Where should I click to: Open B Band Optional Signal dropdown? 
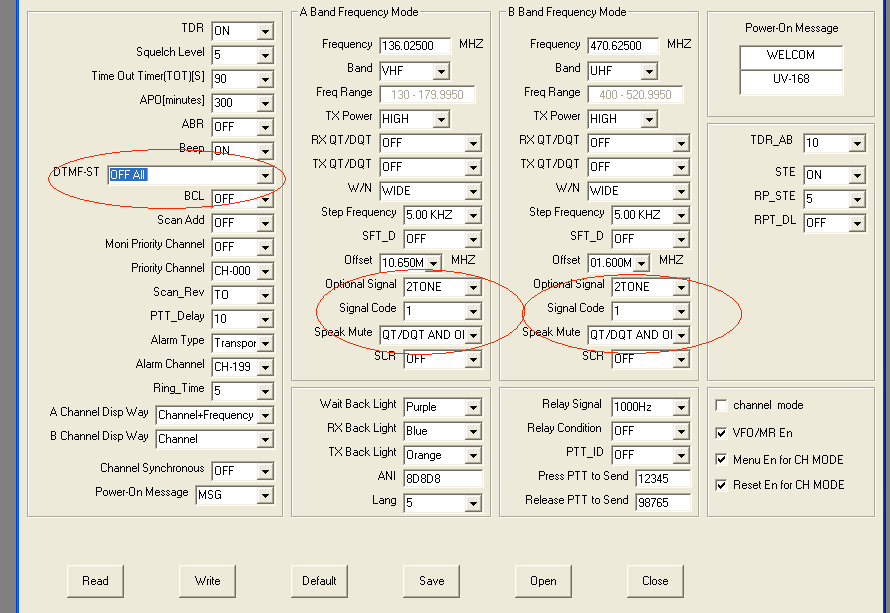tap(681, 287)
